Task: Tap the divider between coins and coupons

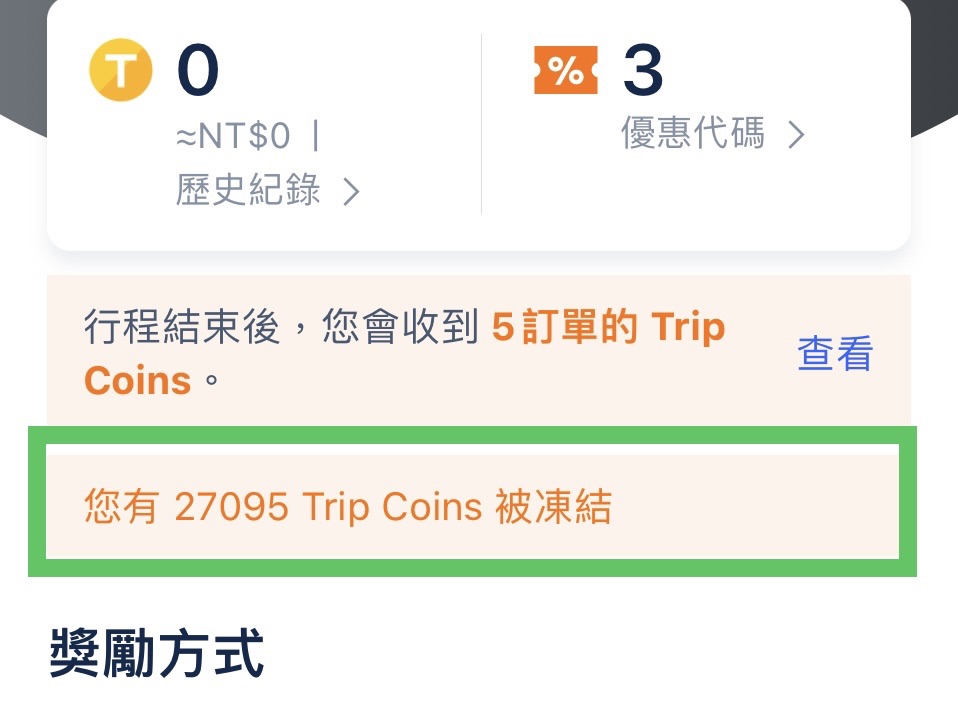Action: pyautogui.click(x=482, y=125)
